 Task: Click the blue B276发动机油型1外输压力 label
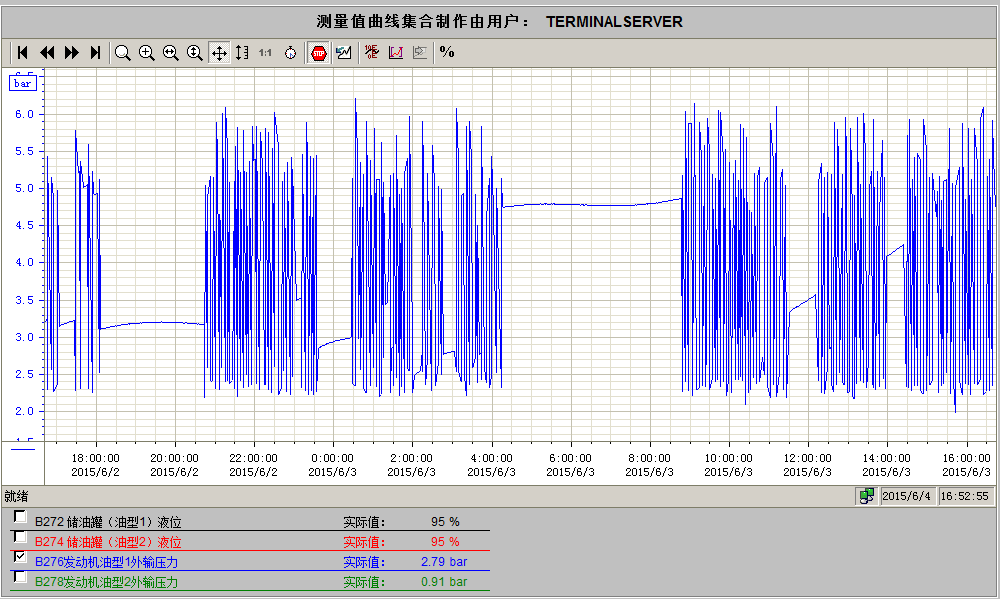[x=106, y=562]
